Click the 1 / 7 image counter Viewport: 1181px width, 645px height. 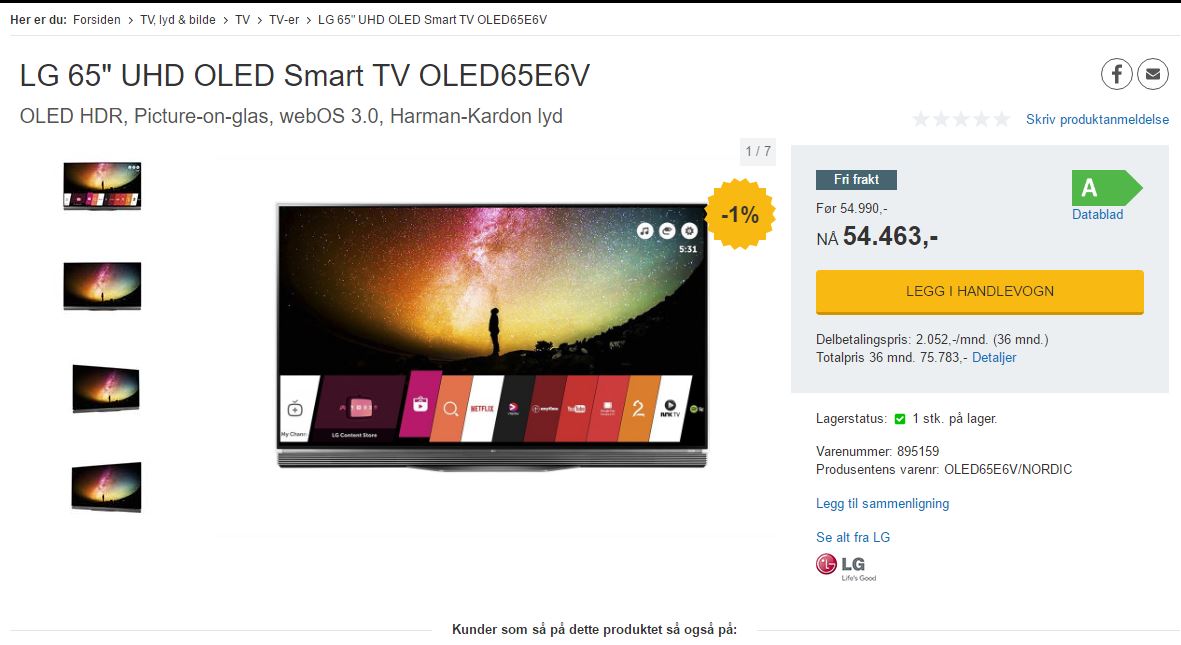[758, 151]
